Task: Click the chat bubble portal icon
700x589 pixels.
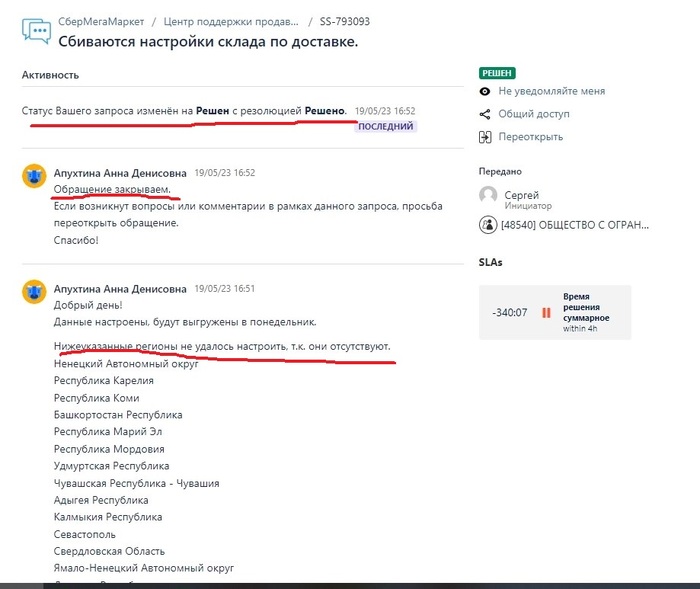Action: pyautogui.click(x=36, y=30)
